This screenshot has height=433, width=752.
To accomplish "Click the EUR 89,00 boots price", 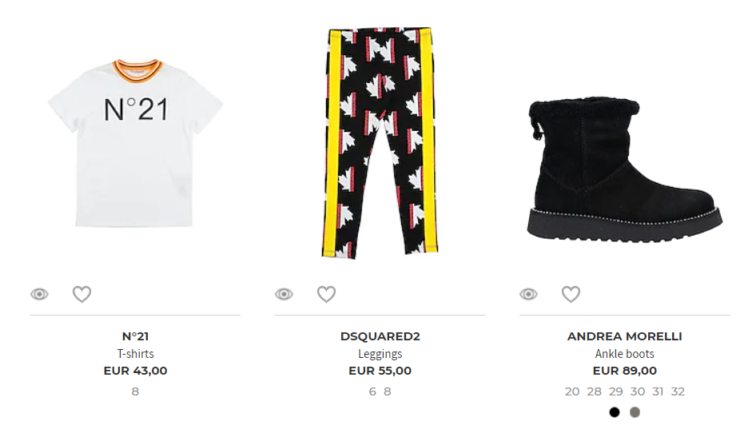I will coord(624,371).
